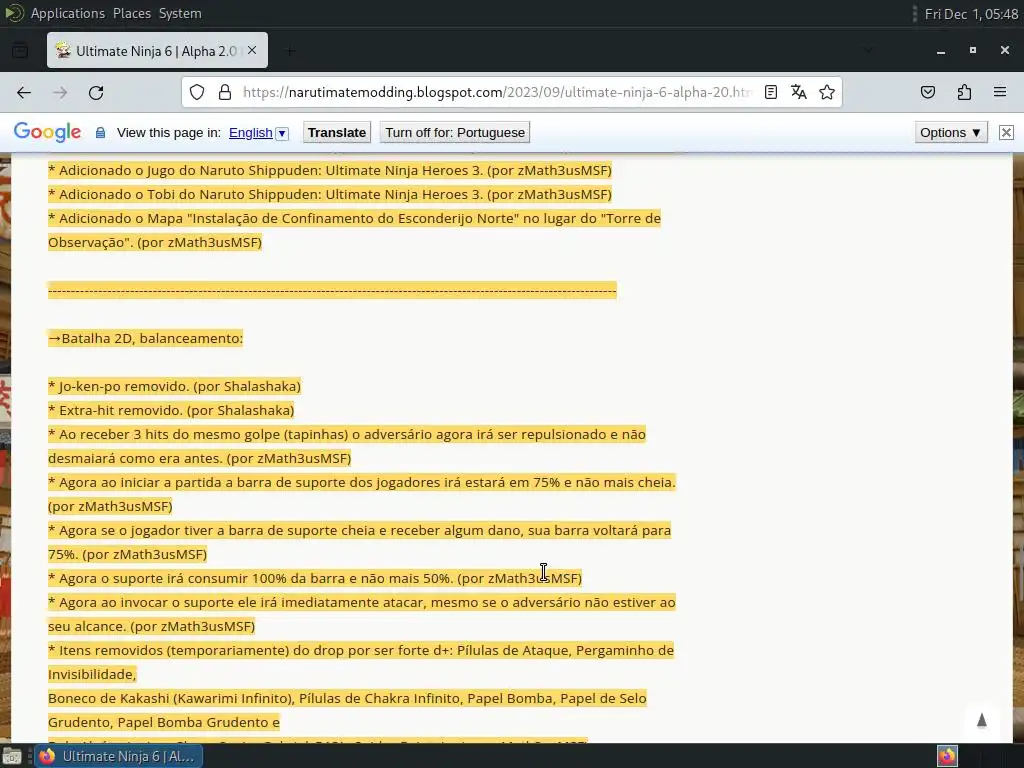Click the address bar URL field

pyautogui.click(x=496, y=92)
